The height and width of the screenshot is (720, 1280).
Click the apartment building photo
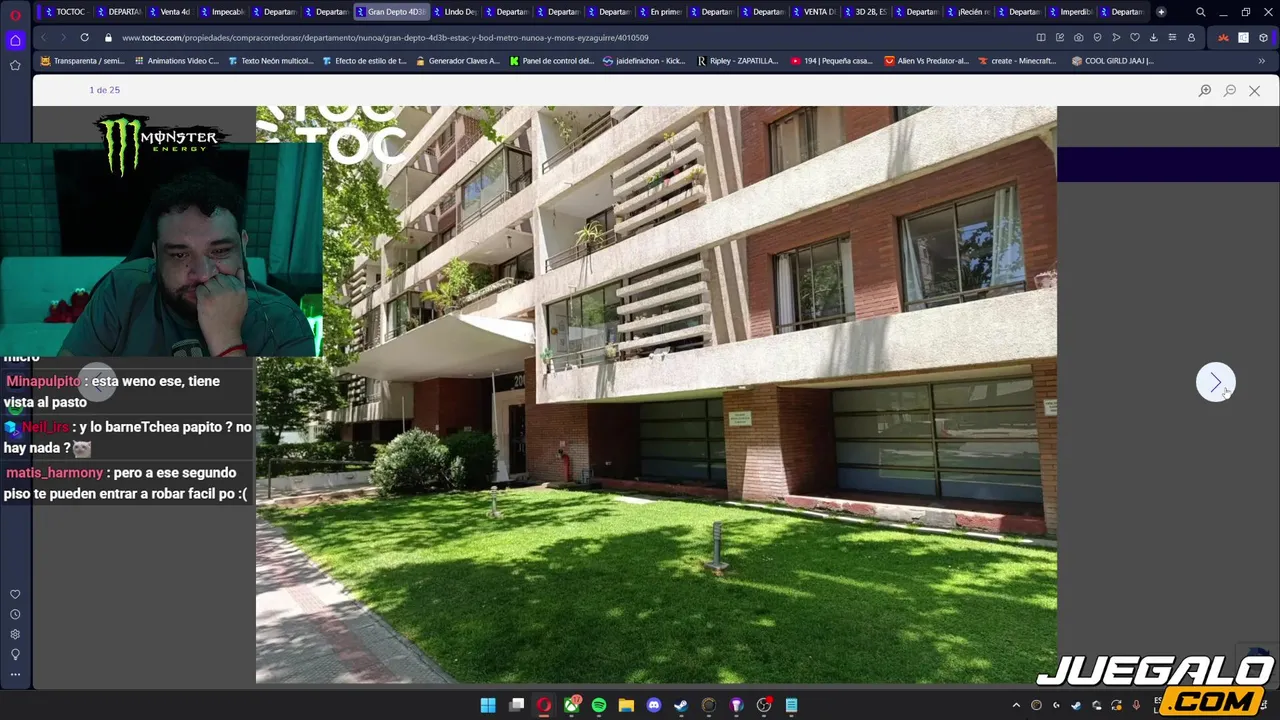click(656, 395)
